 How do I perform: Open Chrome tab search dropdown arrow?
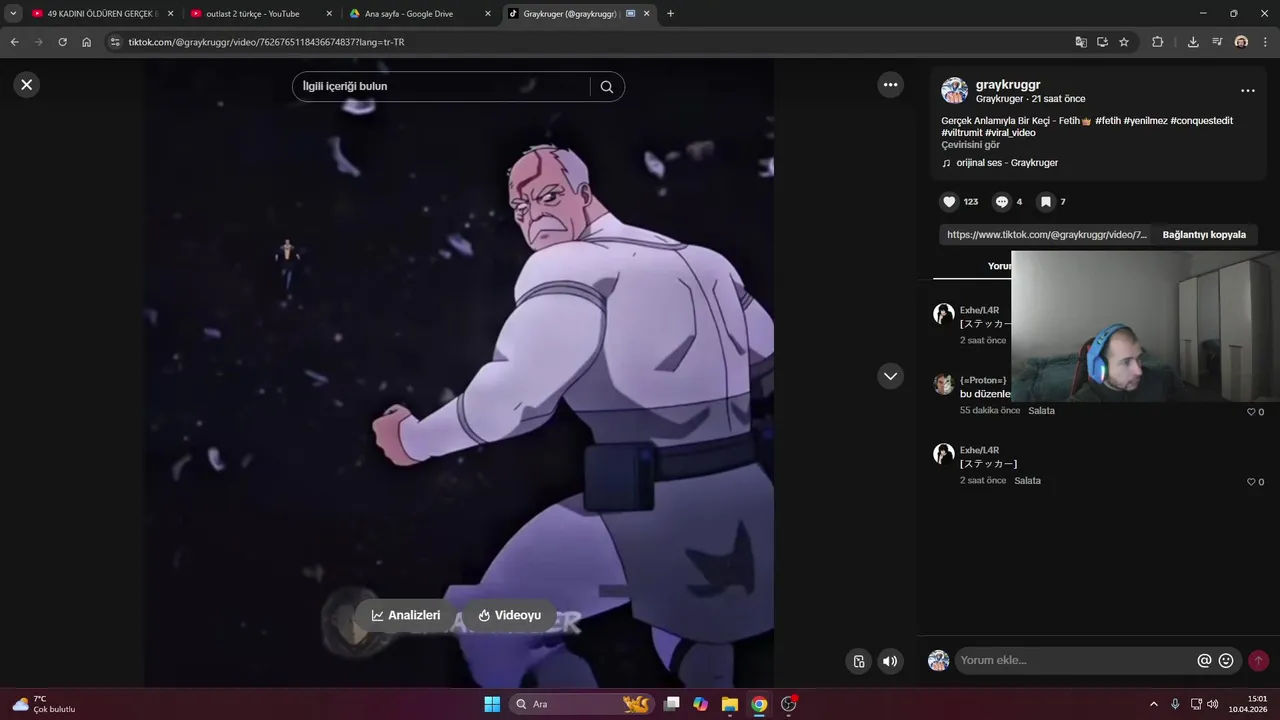tap(13, 14)
